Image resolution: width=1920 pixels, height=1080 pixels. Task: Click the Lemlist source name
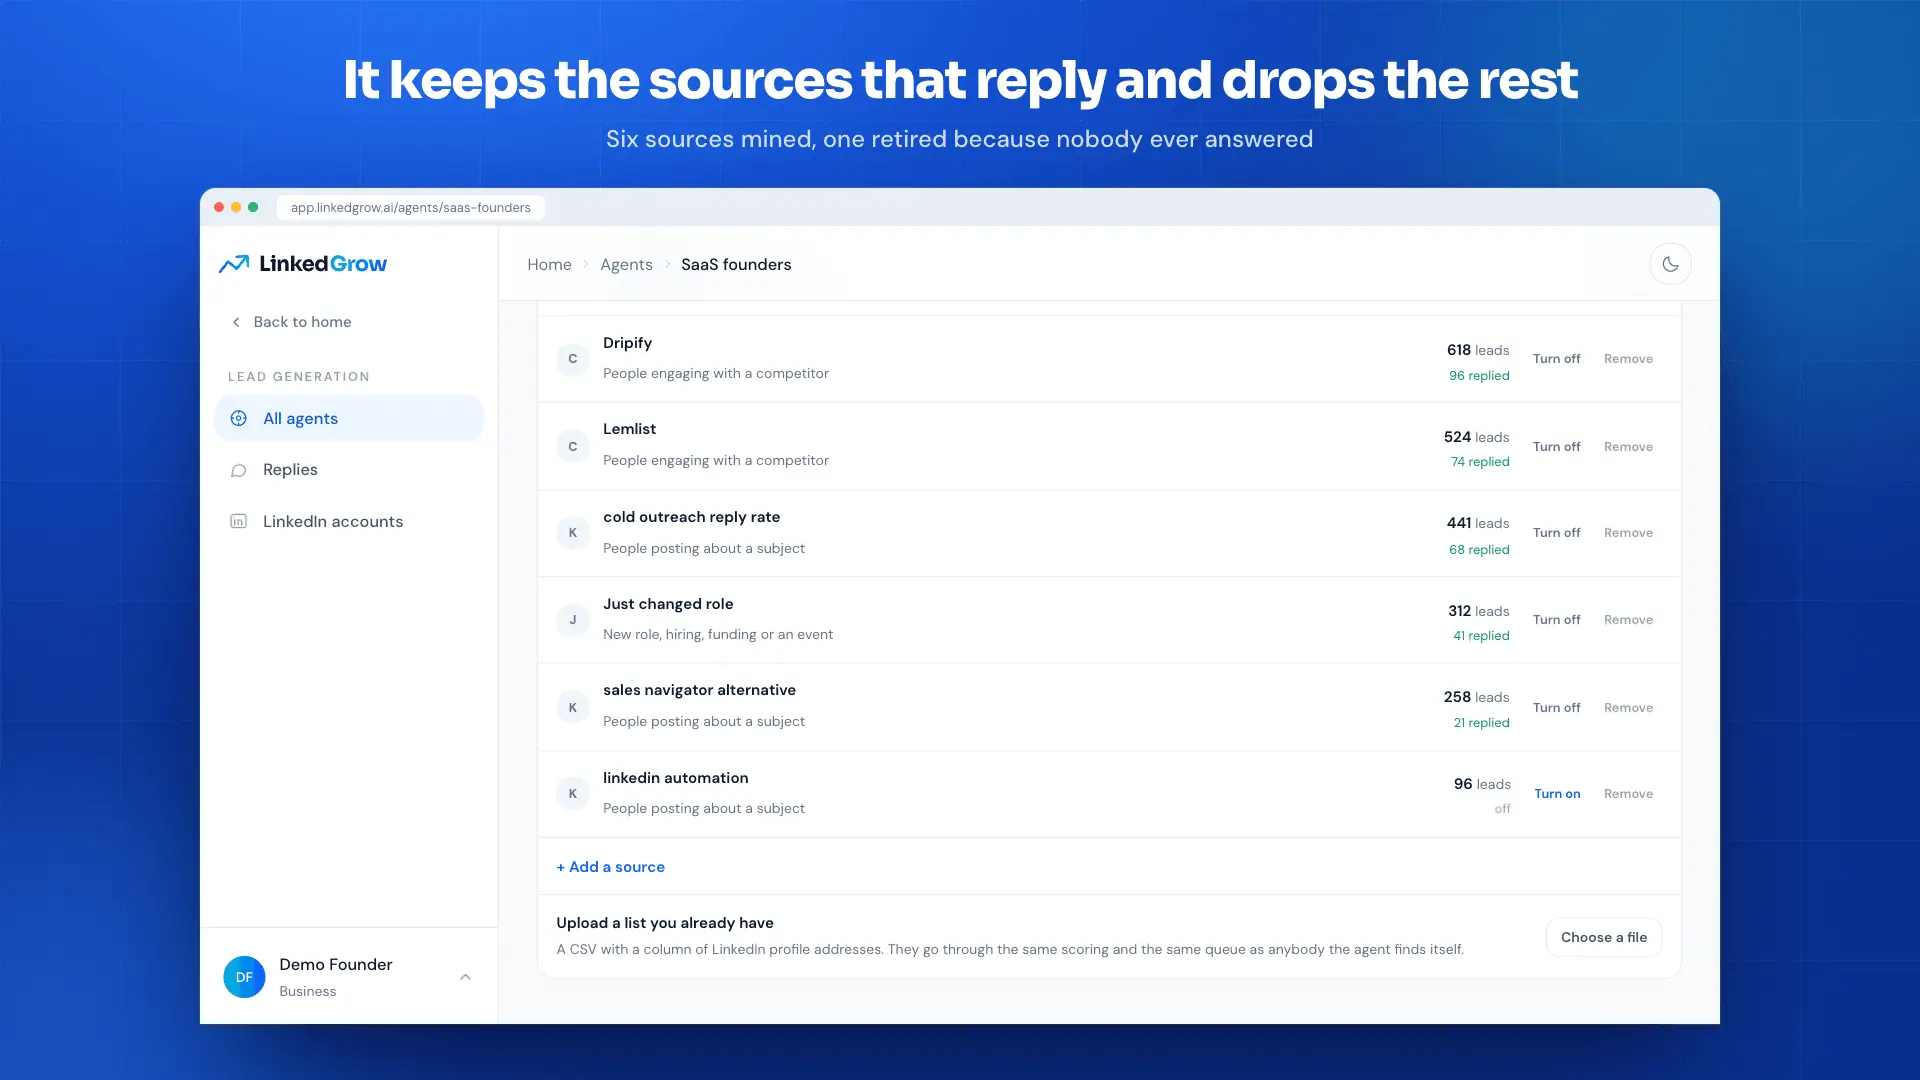[629, 429]
